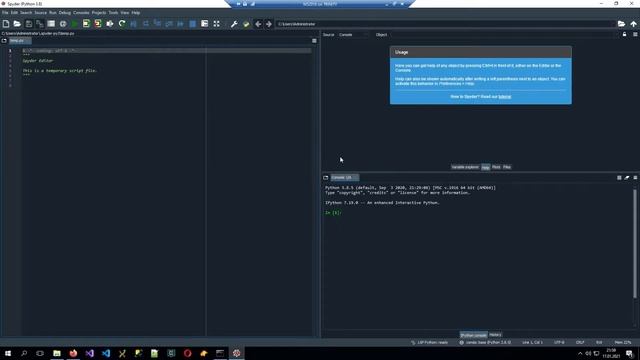The image size is (640, 360).
Task: Run the current cell and advance
Action: click(98, 24)
